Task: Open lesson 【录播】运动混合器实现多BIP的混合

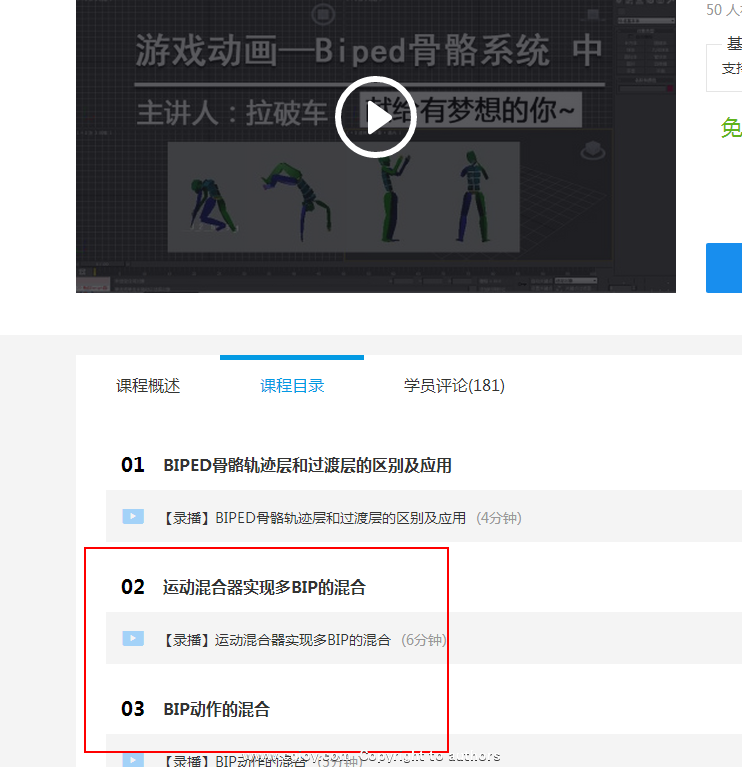Action: [276, 640]
